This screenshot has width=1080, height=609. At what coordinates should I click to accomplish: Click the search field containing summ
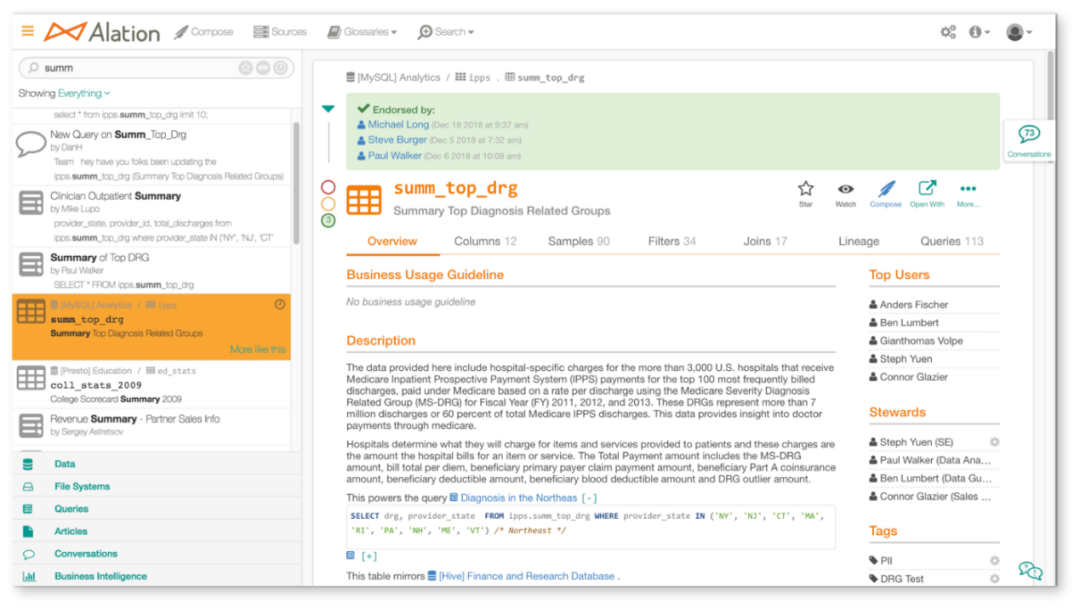click(135, 68)
